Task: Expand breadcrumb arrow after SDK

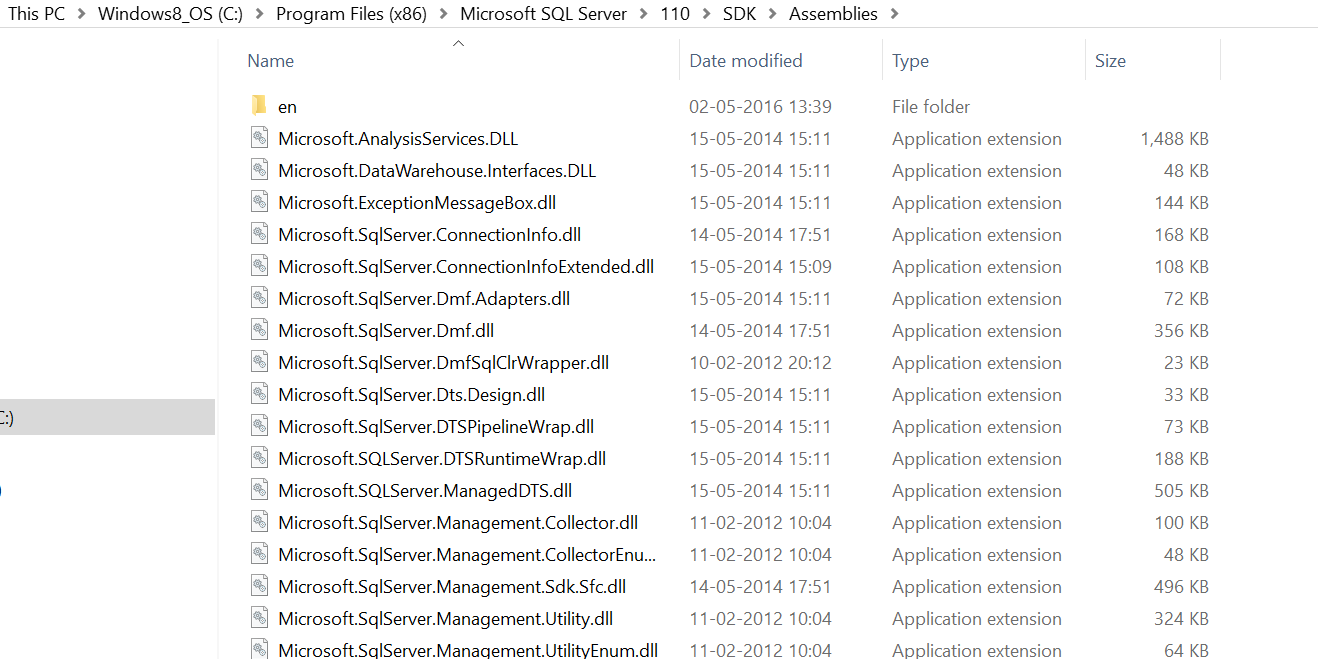Action: click(x=772, y=14)
